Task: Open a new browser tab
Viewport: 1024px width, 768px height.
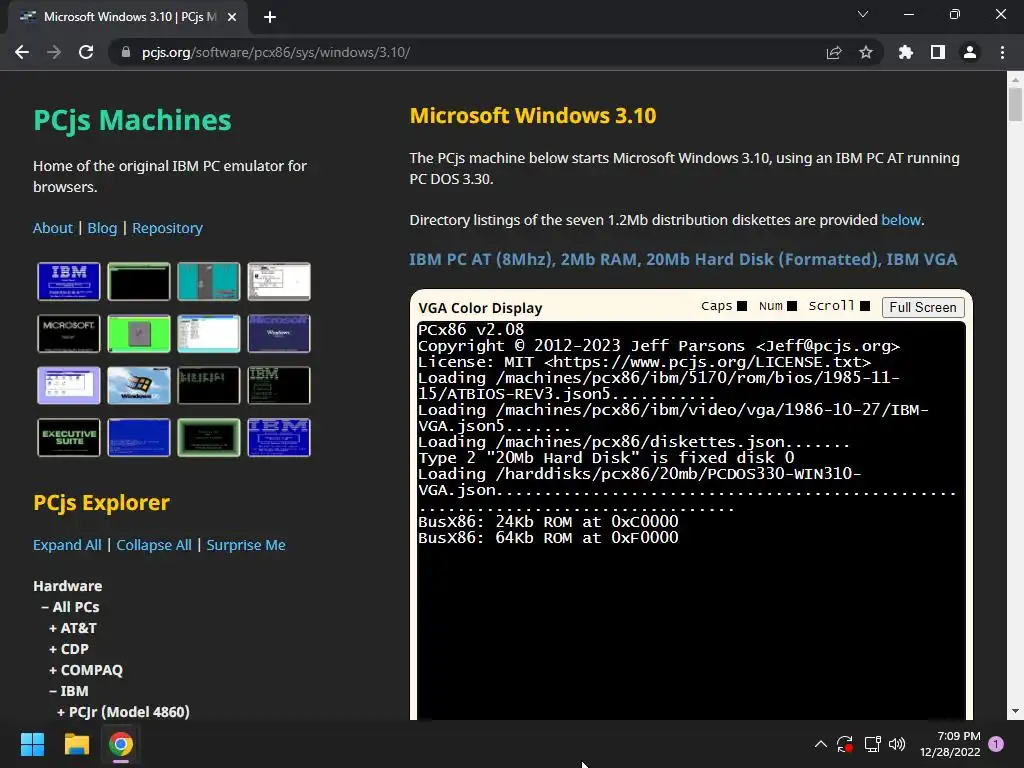Action: (x=270, y=17)
